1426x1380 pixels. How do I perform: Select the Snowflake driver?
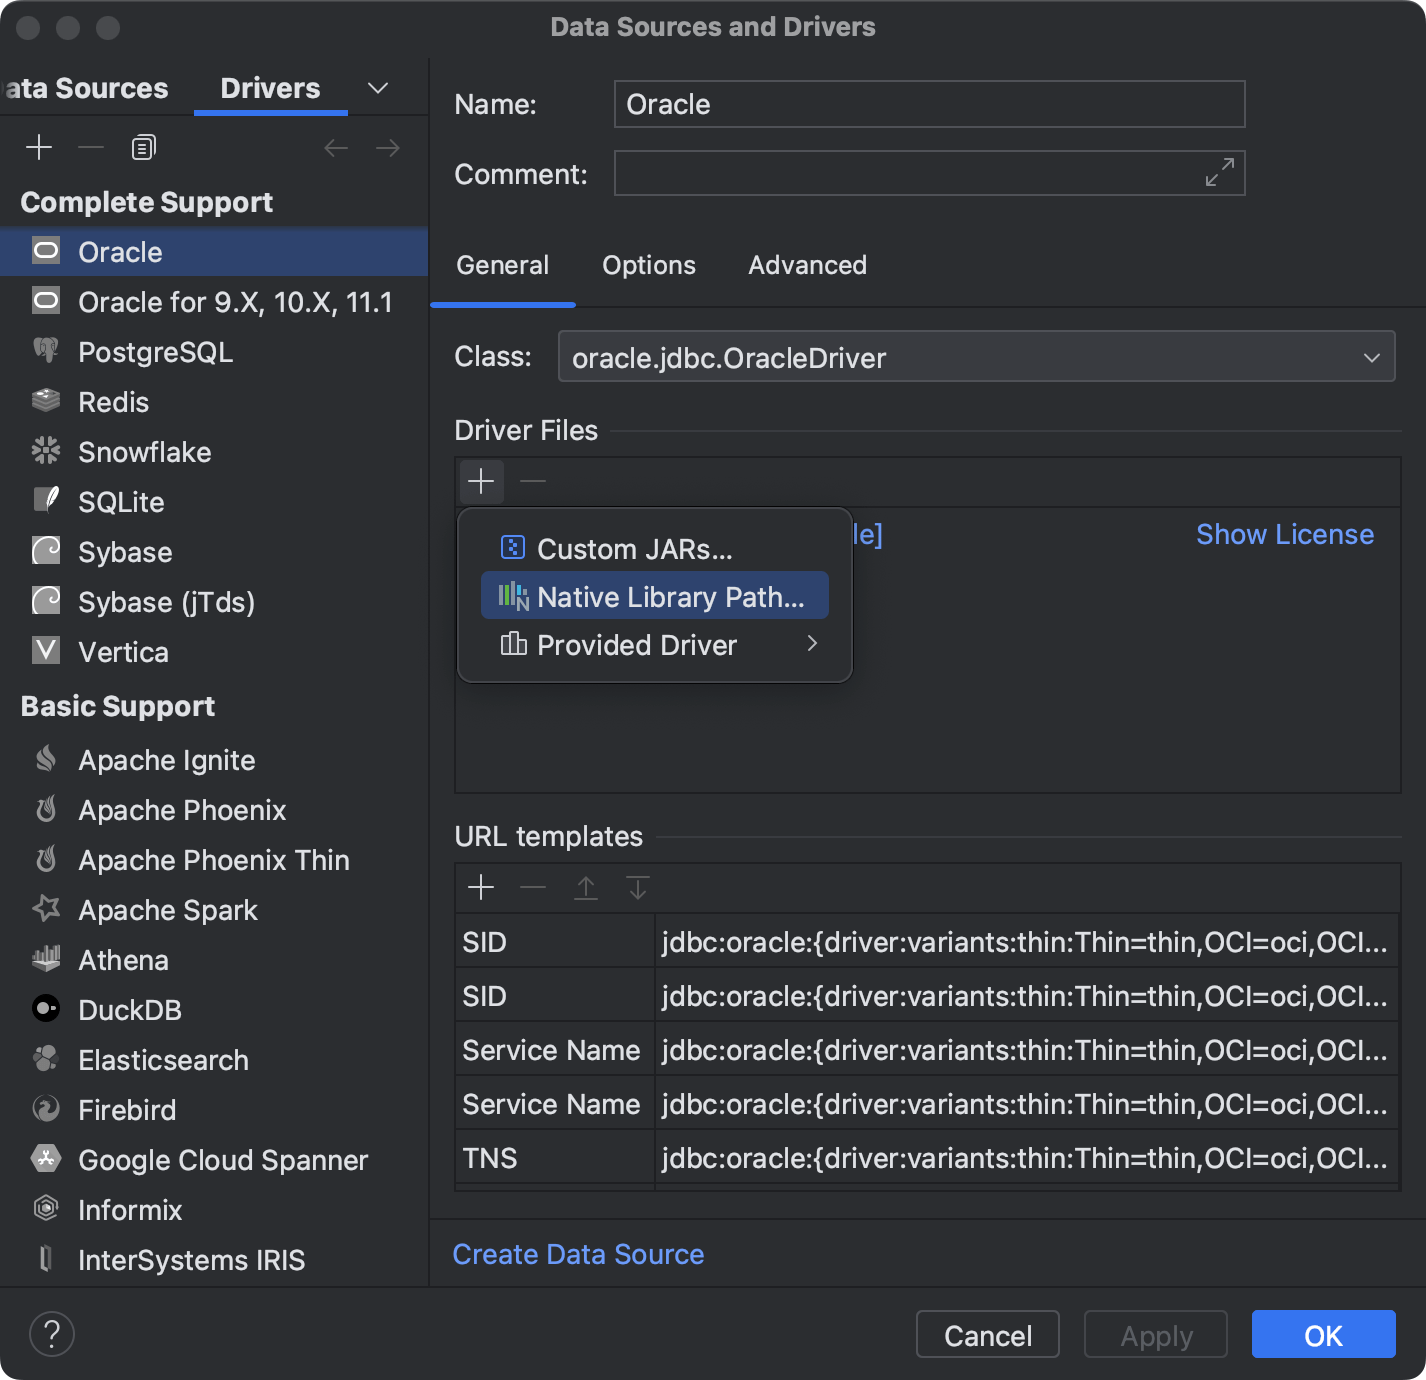(x=145, y=452)
